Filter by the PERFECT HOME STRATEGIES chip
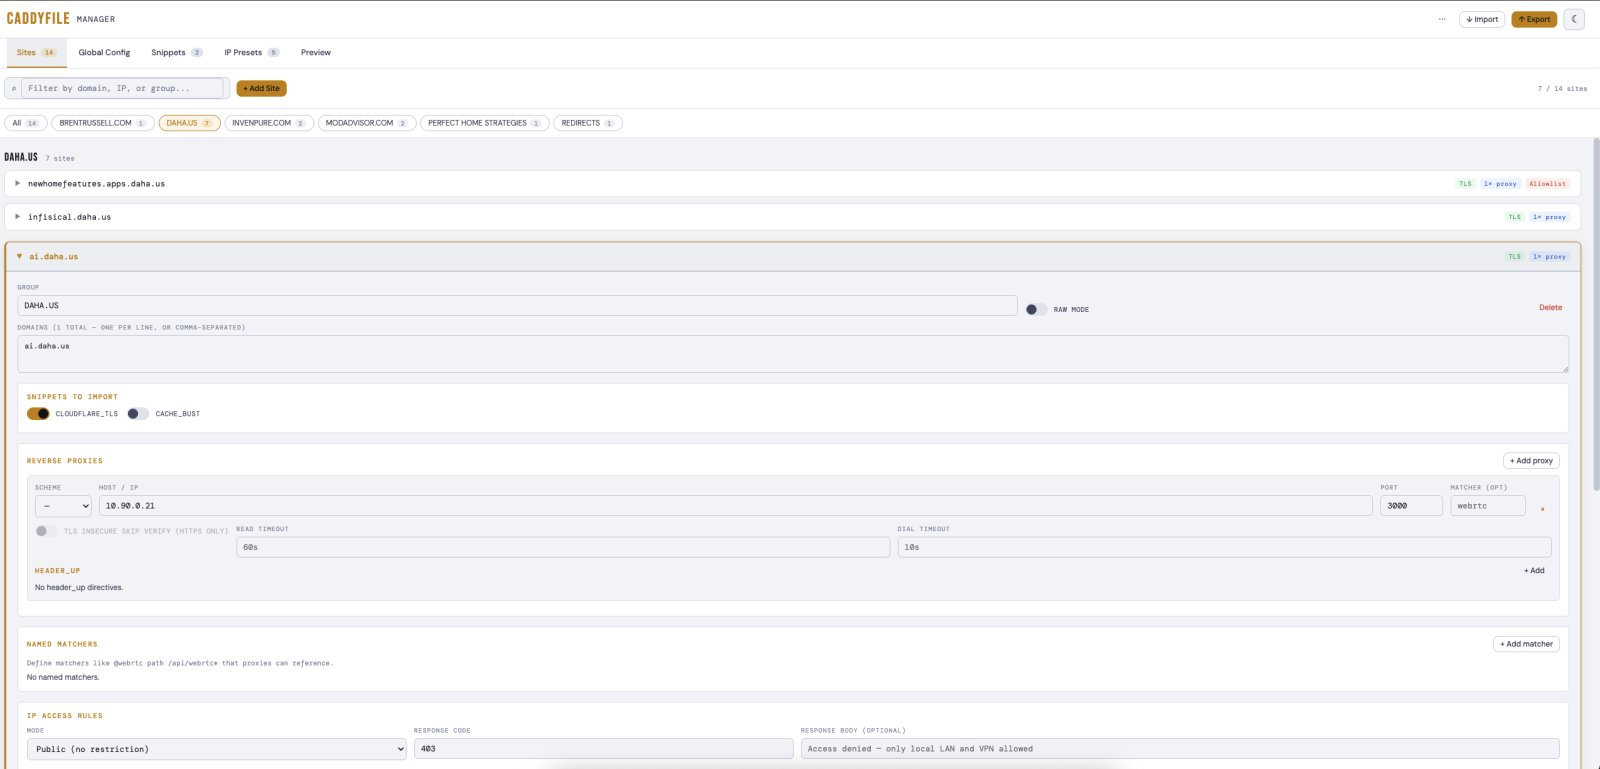1600x769 pixels. [x=485, y=123]
